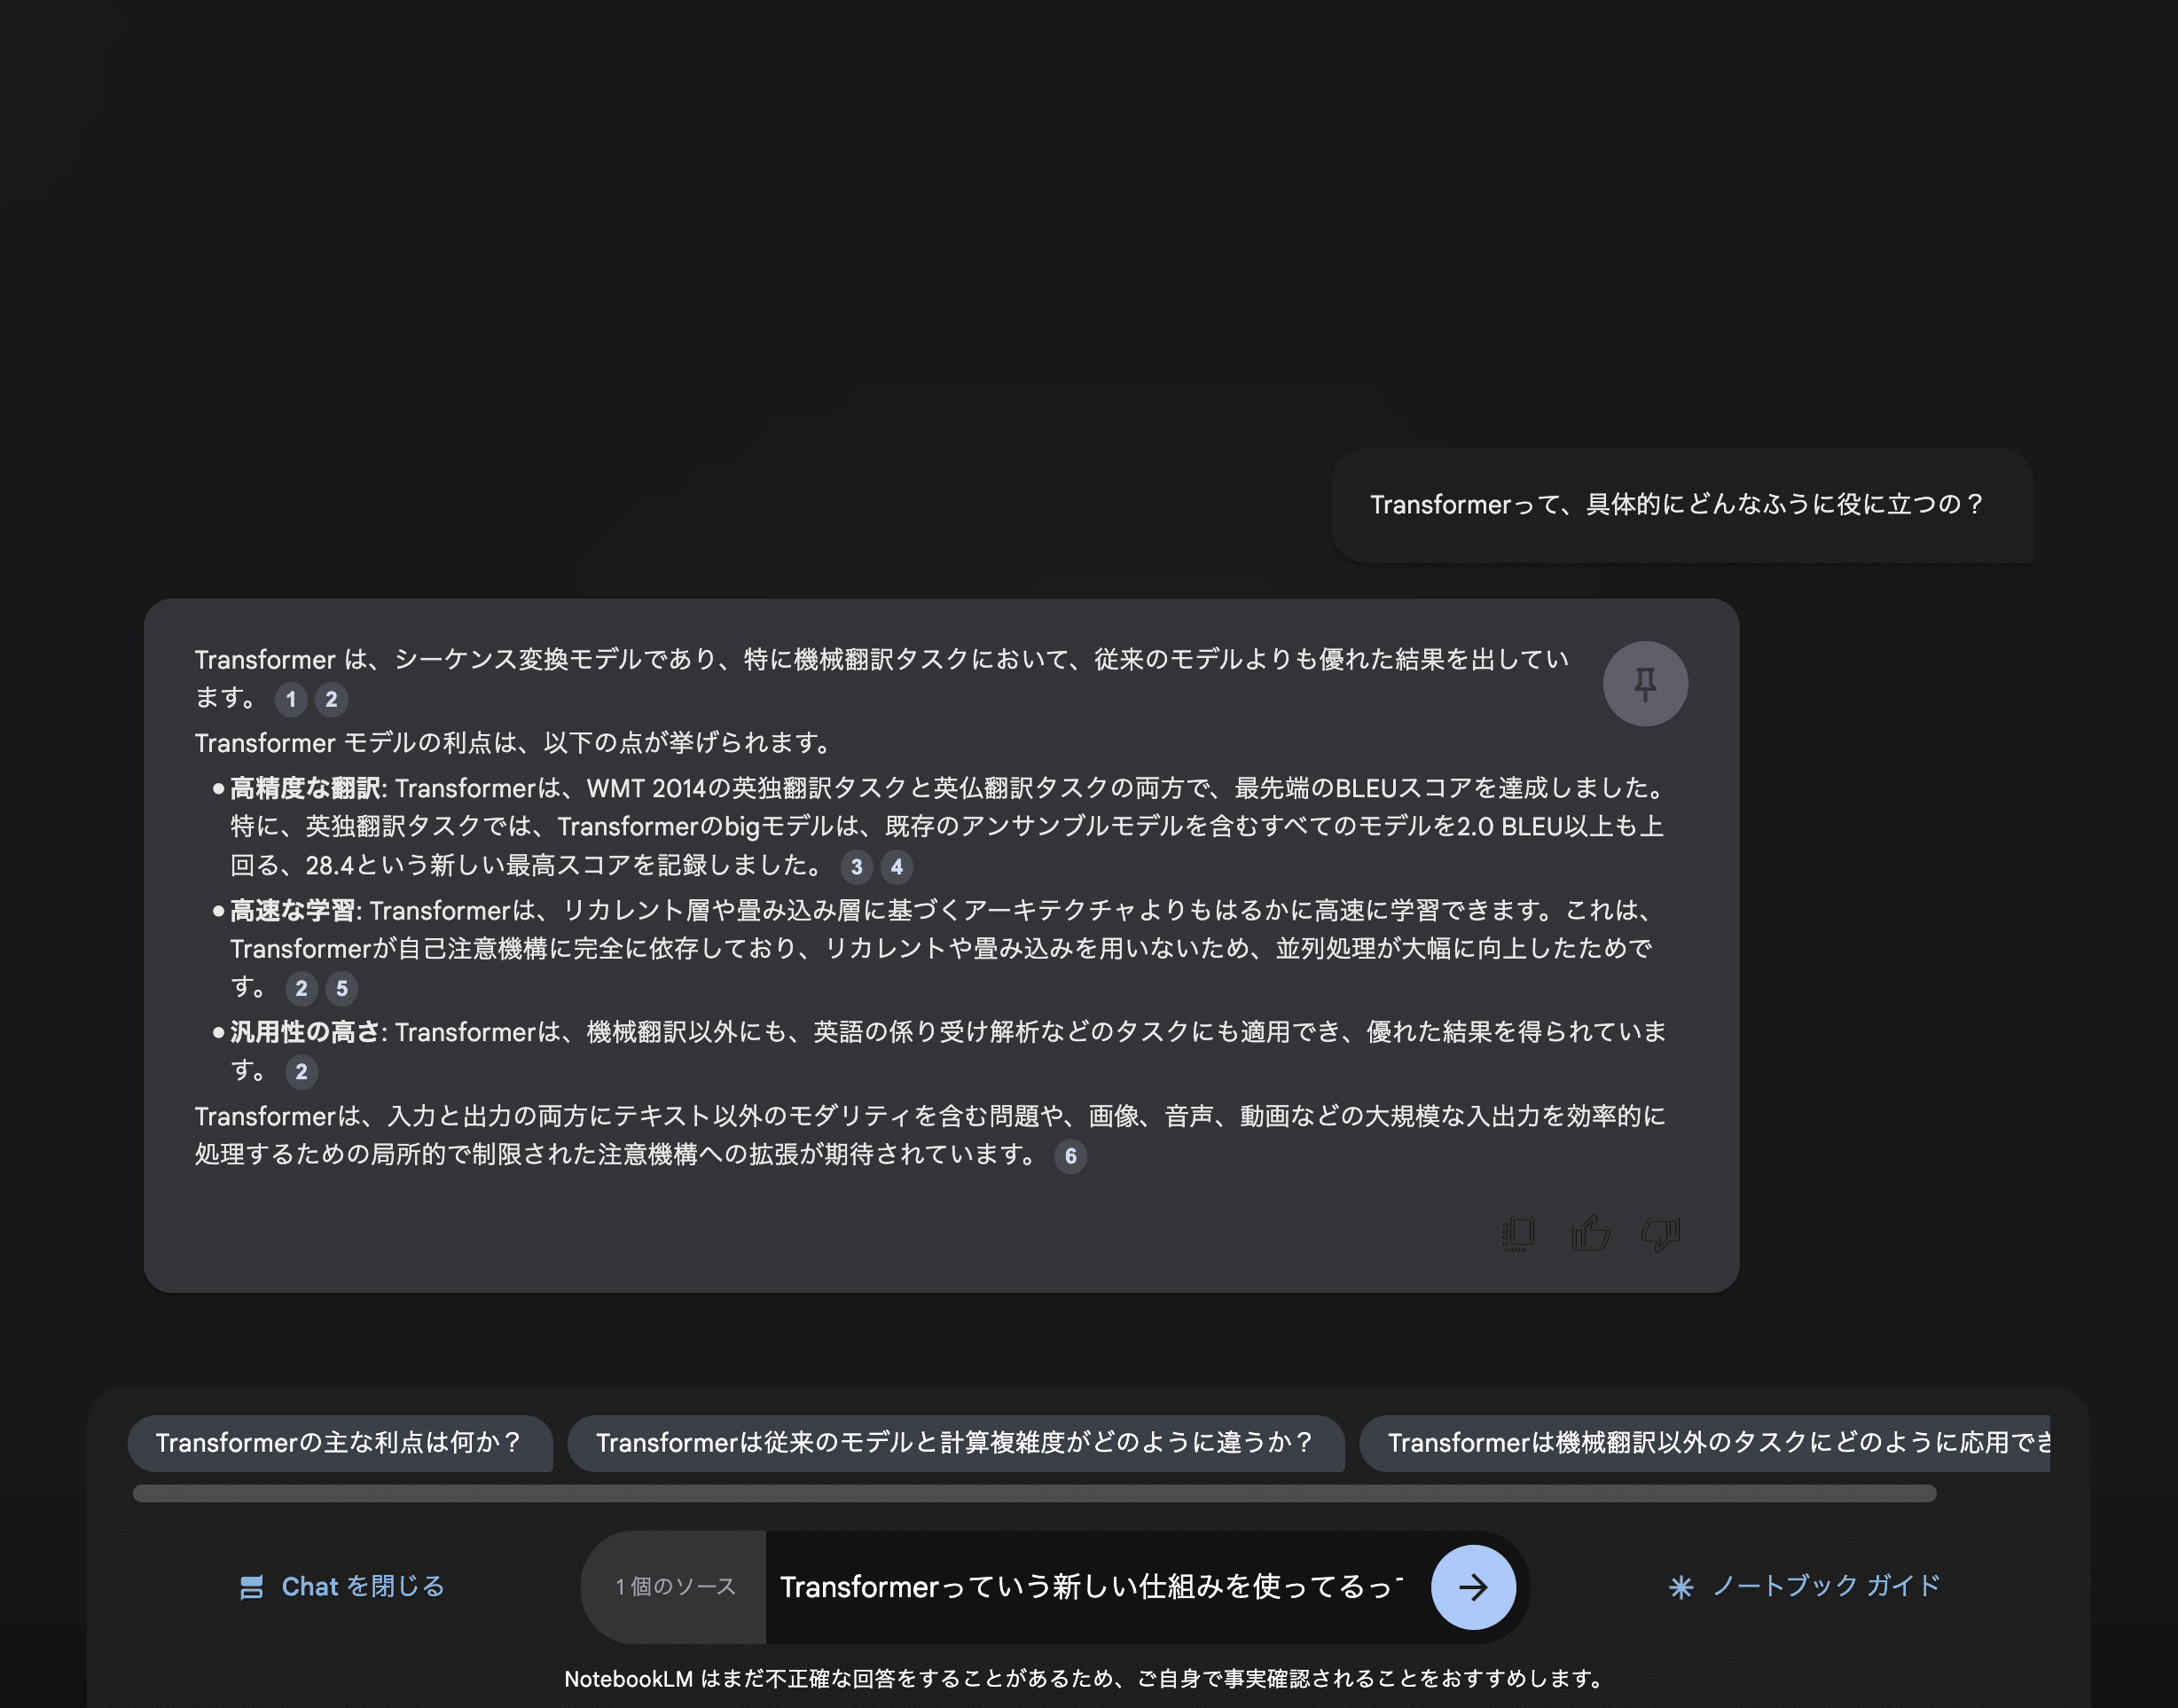This screenshot has width=2178, height=1708.
Task: Click the chat text input field
Action: pos(1090,1587)
